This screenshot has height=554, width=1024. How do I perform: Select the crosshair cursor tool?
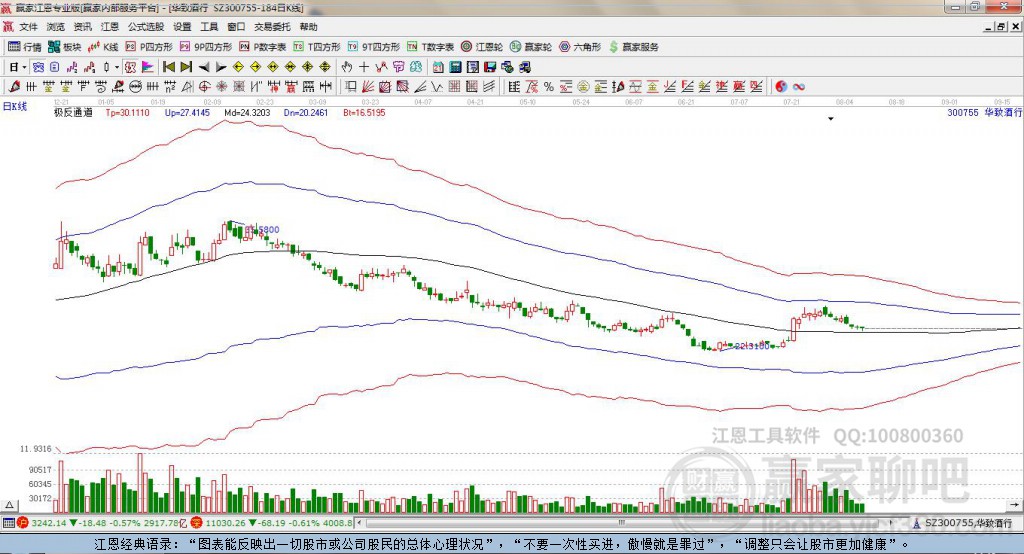click(x=364, y=67)
